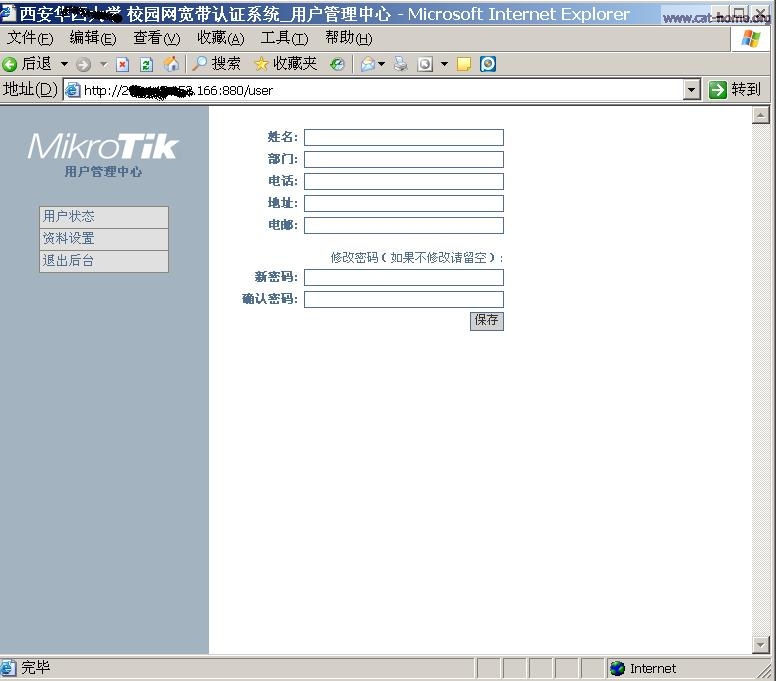Open the 文件(F) menu
This screenshot has width=776, height=681.
pyautogui.click(x=30, y=38)
